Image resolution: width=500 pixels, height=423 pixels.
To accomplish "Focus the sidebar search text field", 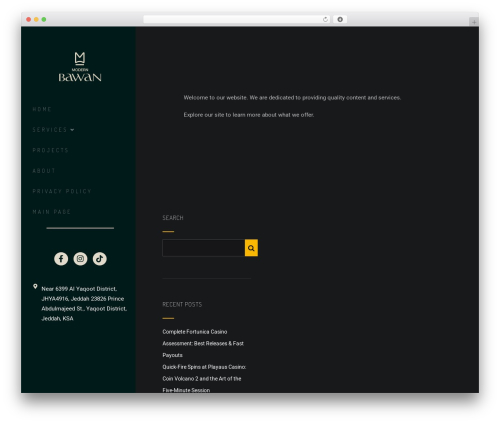I will pyautogui.click(x=204, y=248).
